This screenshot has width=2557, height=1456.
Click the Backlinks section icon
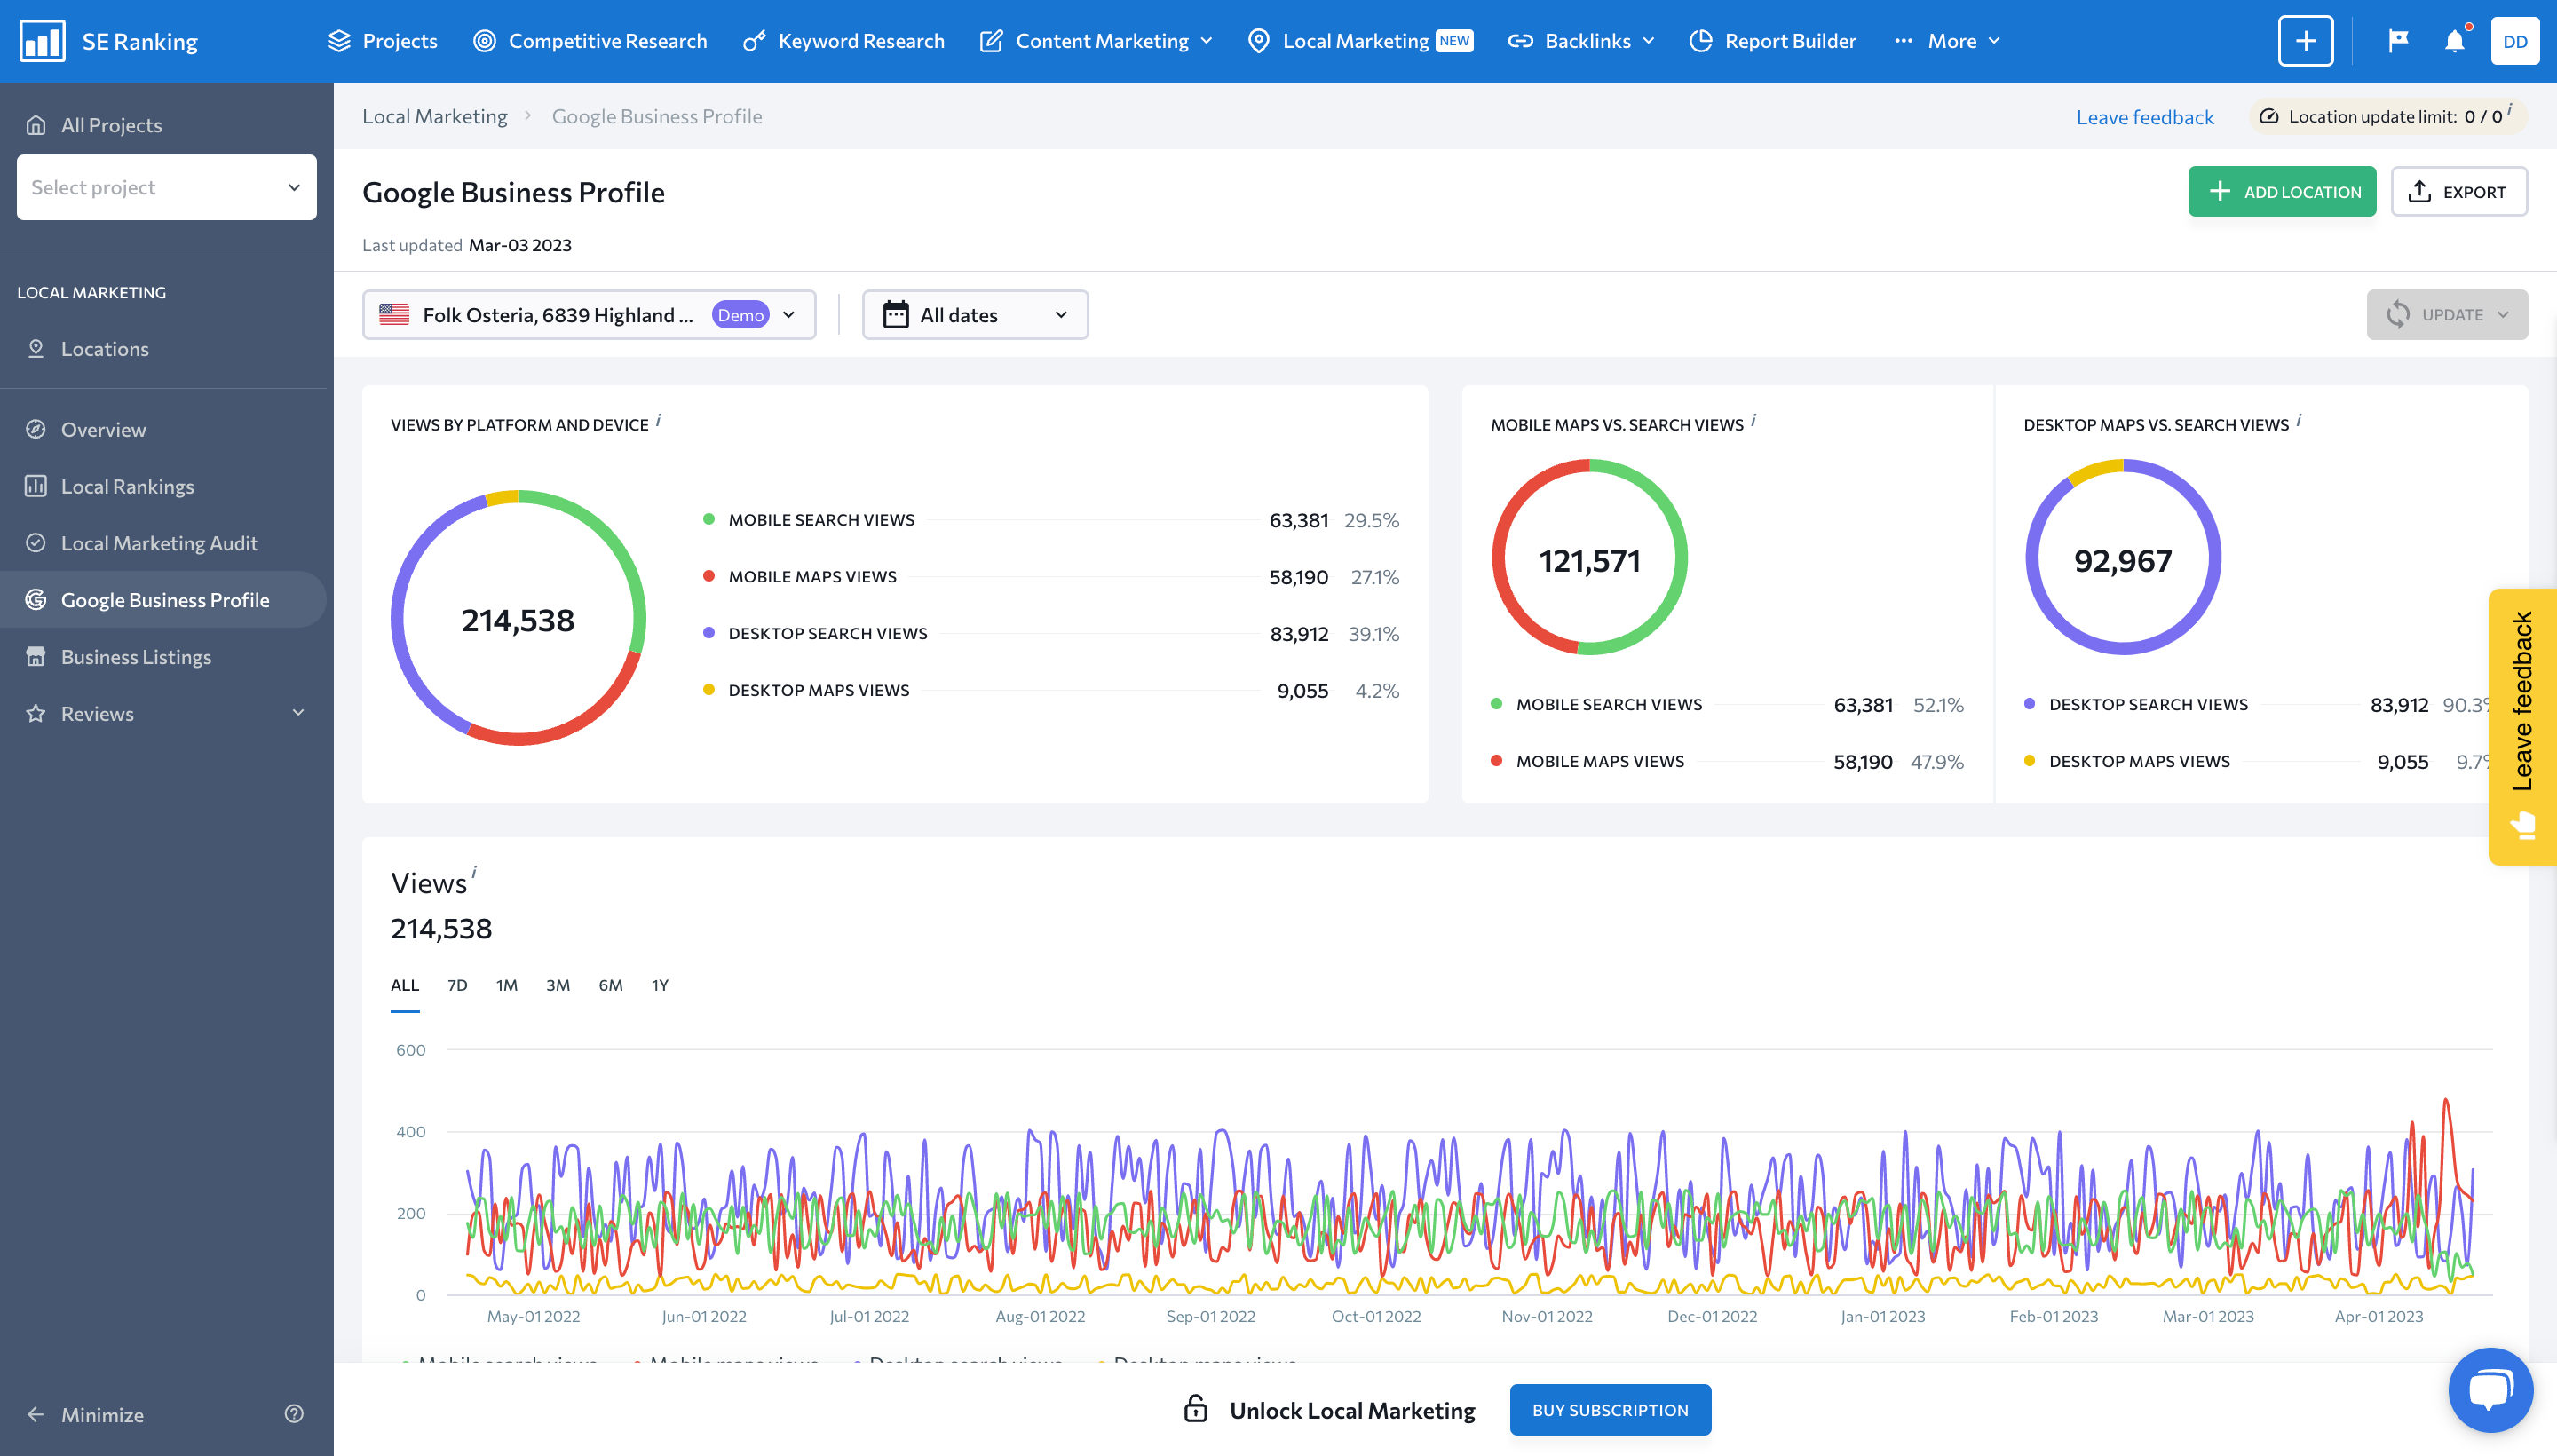coord(1519,41)
